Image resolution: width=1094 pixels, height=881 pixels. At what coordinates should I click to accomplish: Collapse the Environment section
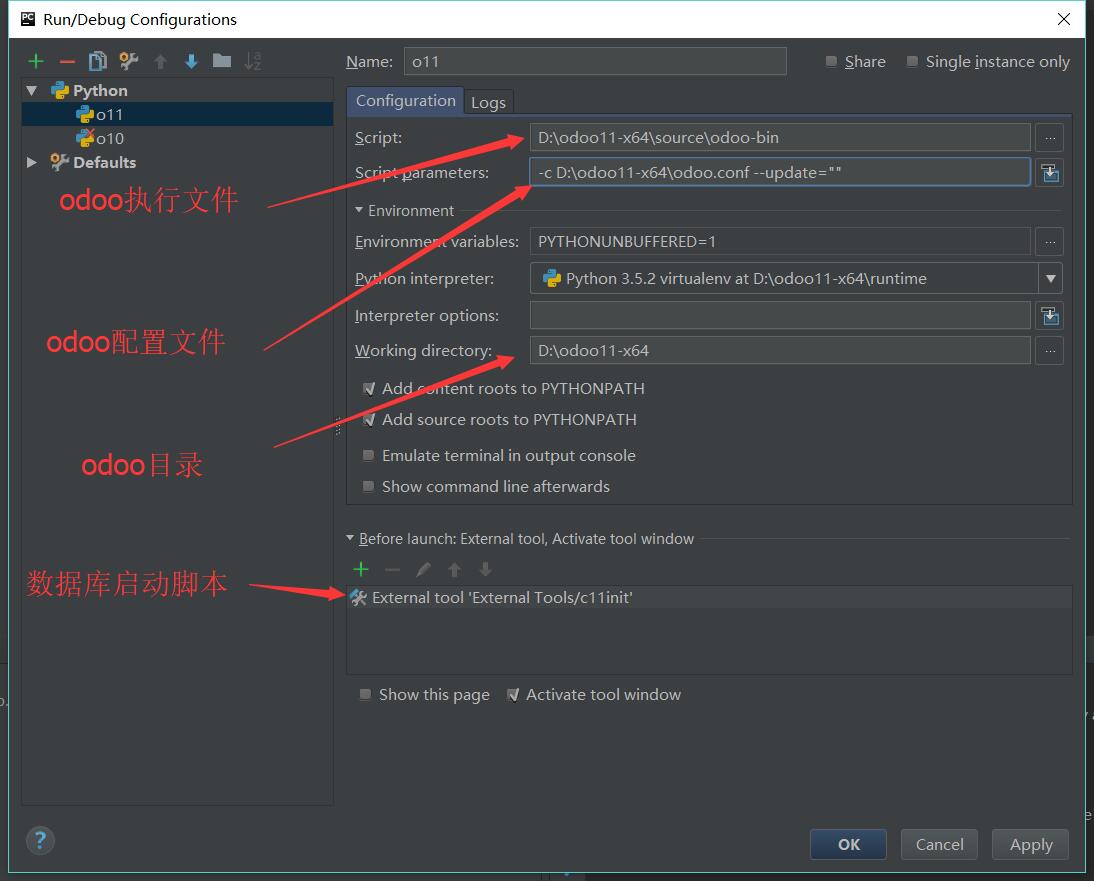[x=359, y=210]
